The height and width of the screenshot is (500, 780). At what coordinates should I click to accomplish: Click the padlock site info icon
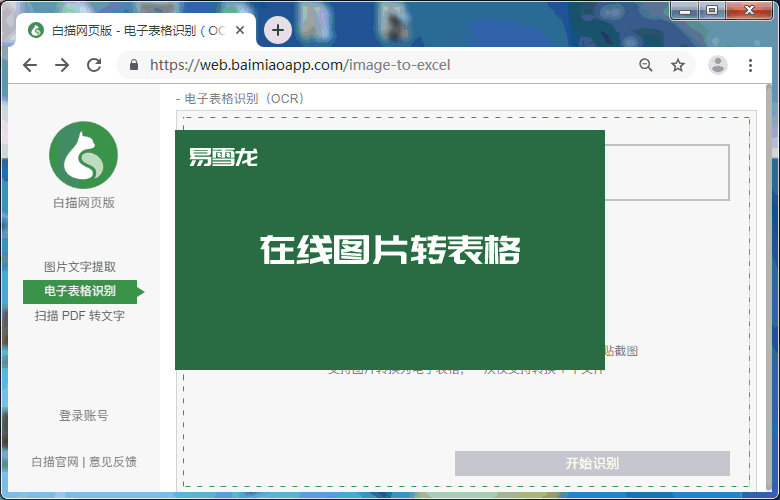click(134, 65)
